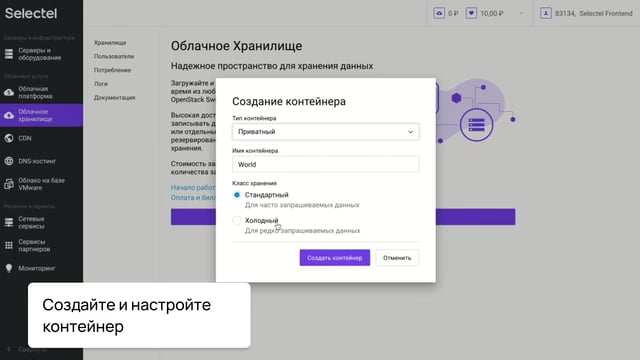Open CDN sidebar icon
This screenshot has height=360, width=640.
click(9, 138)
